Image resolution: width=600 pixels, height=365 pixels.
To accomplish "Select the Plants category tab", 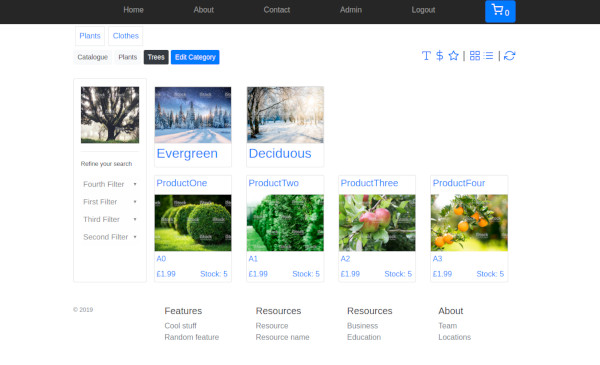I will 90,36.
